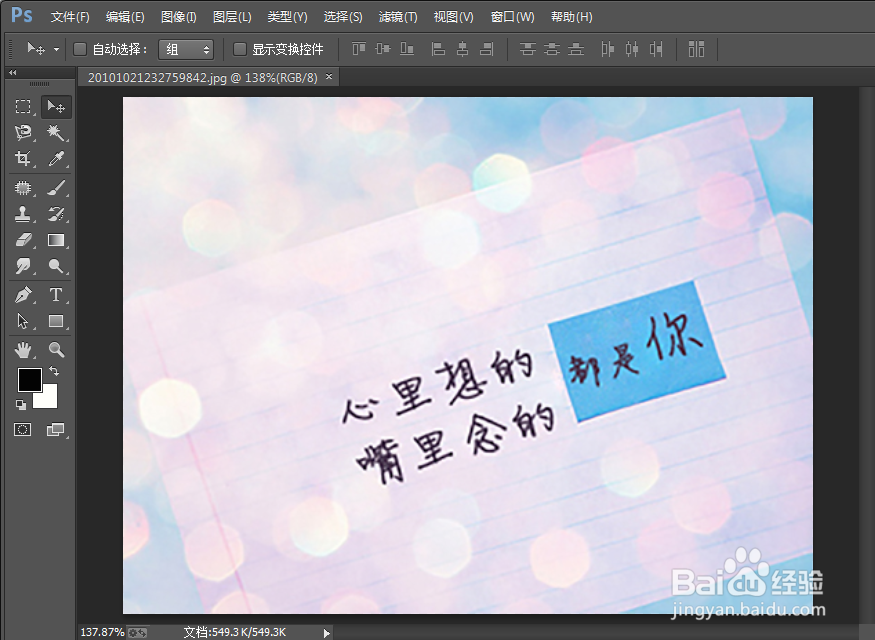Select the Hand tool
The image size is (875, 640).
[23, 350]
